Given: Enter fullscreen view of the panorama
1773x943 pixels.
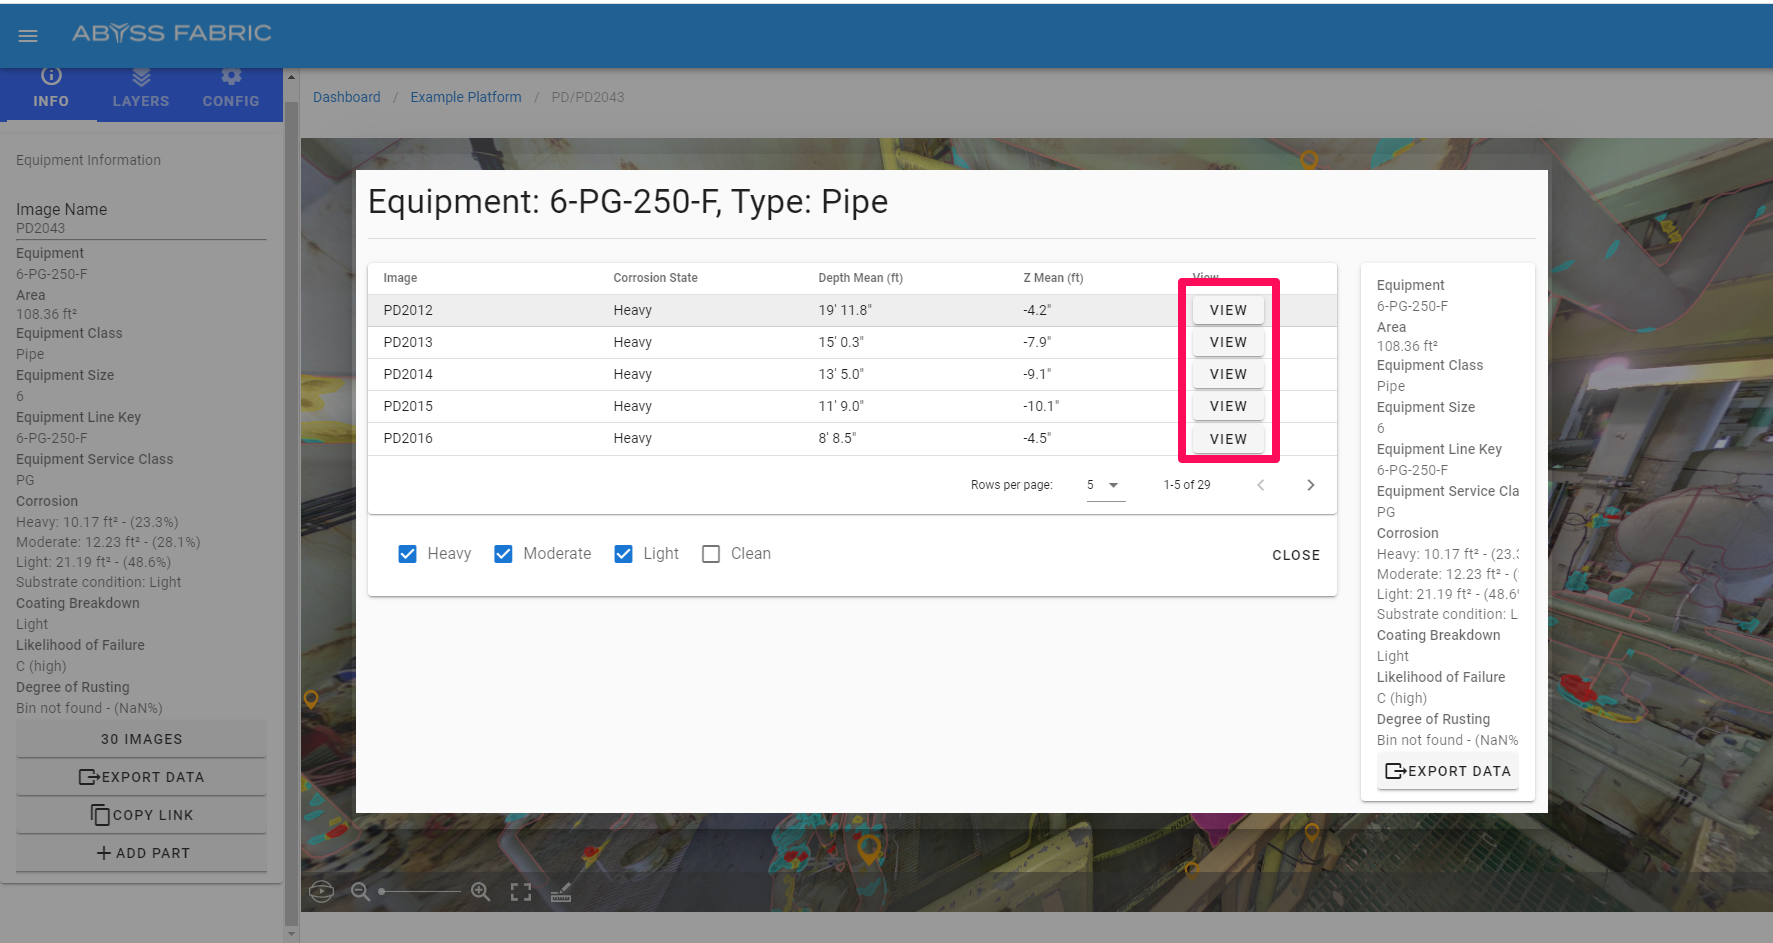Looking at the screenshot, I should (x=521, y=892).
